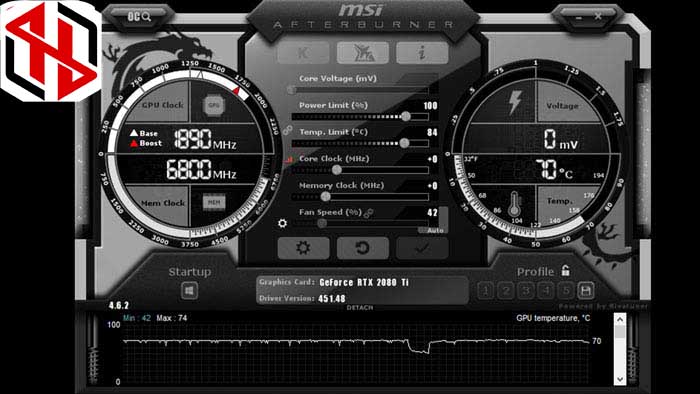The width and height of the screenshot is (700, 394).
Task: Close the Afterburner window
Action: [x=598, y=17]
